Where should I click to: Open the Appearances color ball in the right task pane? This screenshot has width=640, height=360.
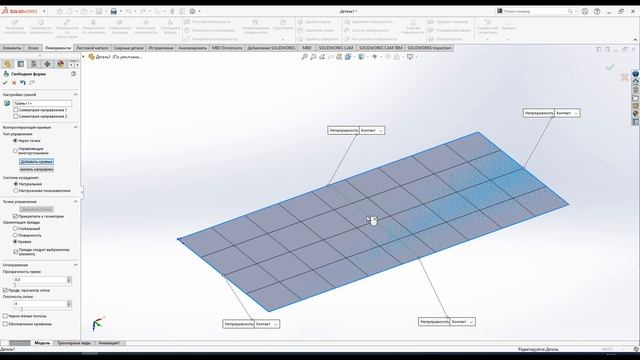(x=636, y=113)
